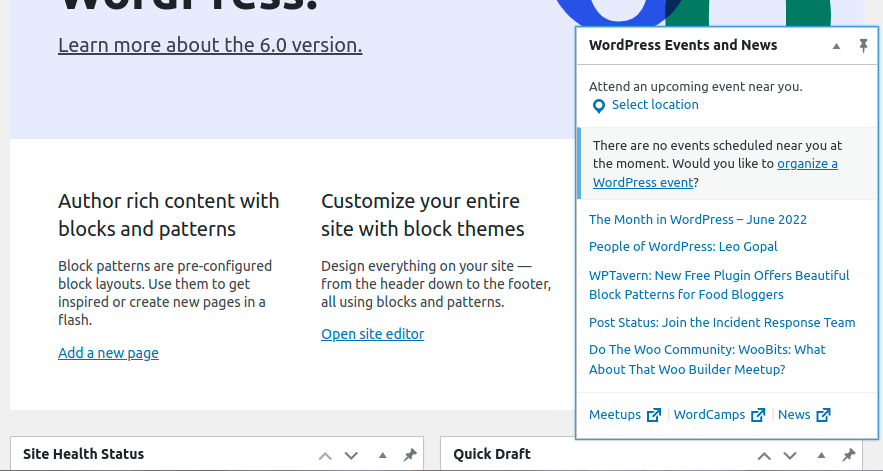Click Add a new page link
Viewport: 883px width, 471px height.
108,353
